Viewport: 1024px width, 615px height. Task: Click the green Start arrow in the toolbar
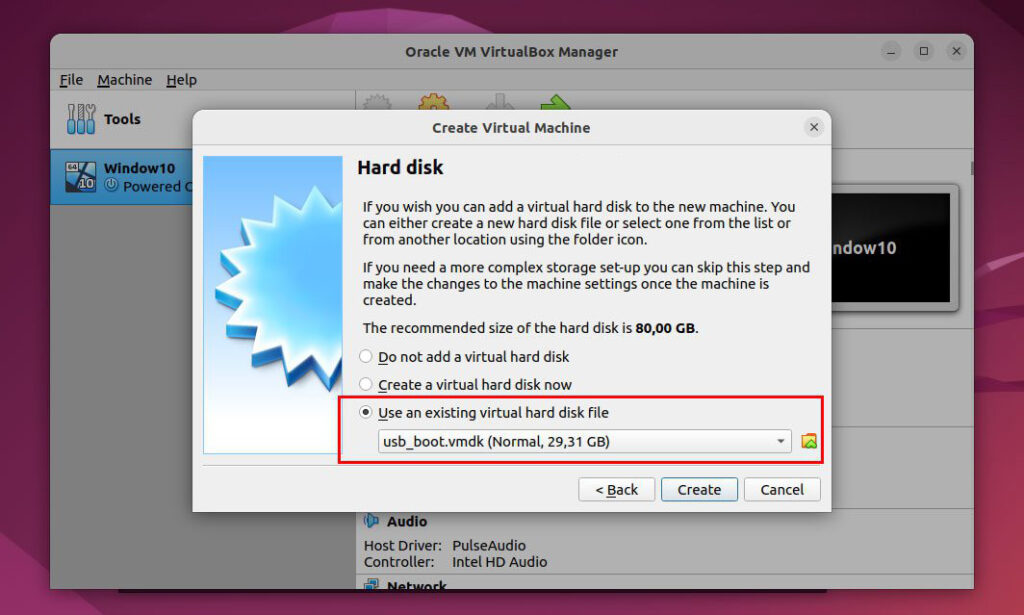(x=557, y=104)
